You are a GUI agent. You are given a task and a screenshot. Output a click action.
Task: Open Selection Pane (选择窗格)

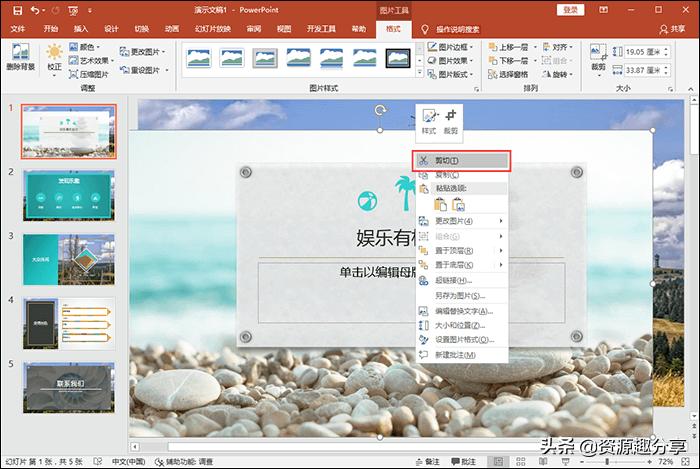pos(508,75)
